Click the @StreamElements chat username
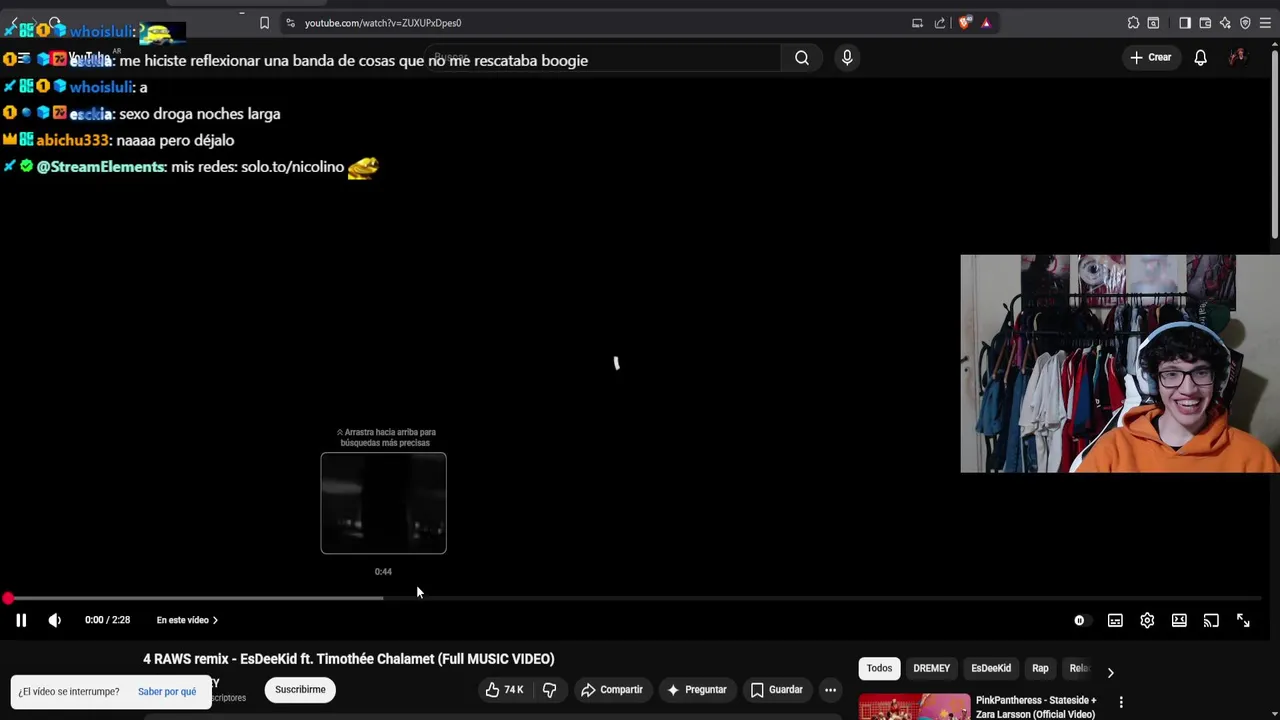The height and width of the screenshot is (720, 1280). pyautogui.click(x=100, y=167)
